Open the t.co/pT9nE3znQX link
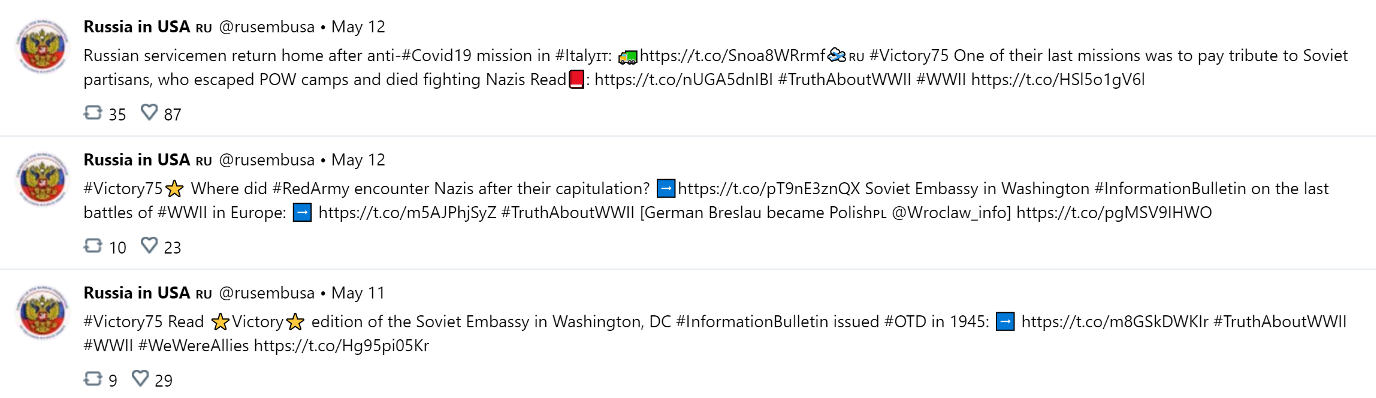The width and height of the screenshot is (1376, 398). click(769, 188)
